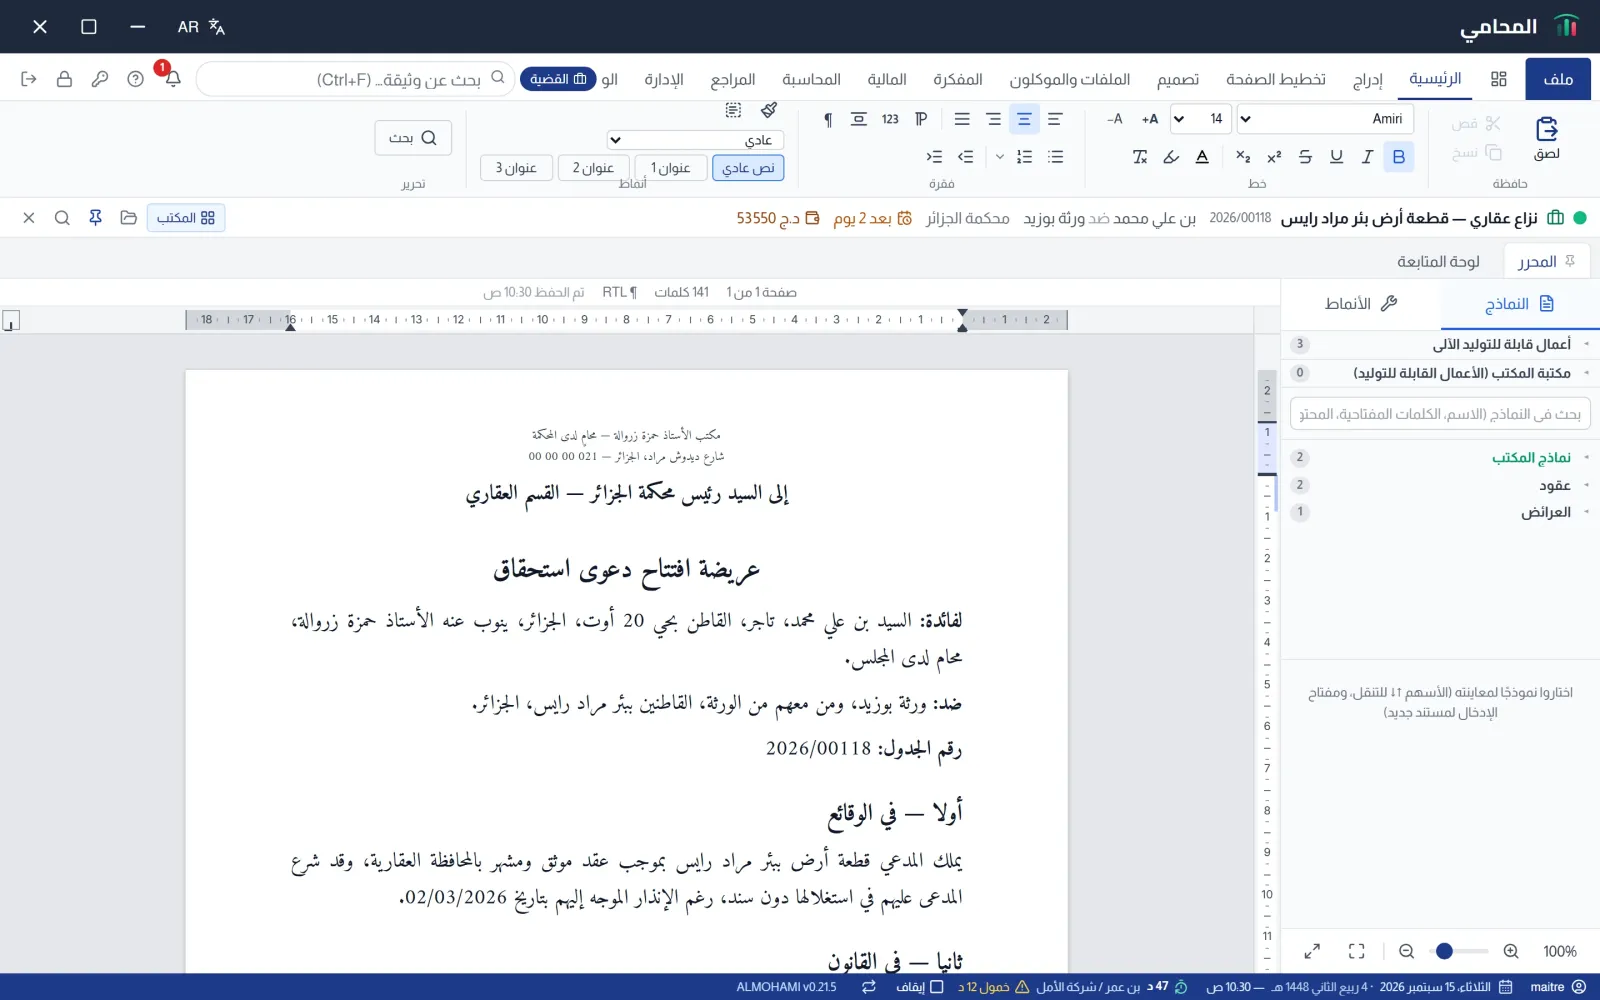1600x1000 pixels.
Task: Open the font size 14 dropdown
Action: click(x=1200, y=119)
